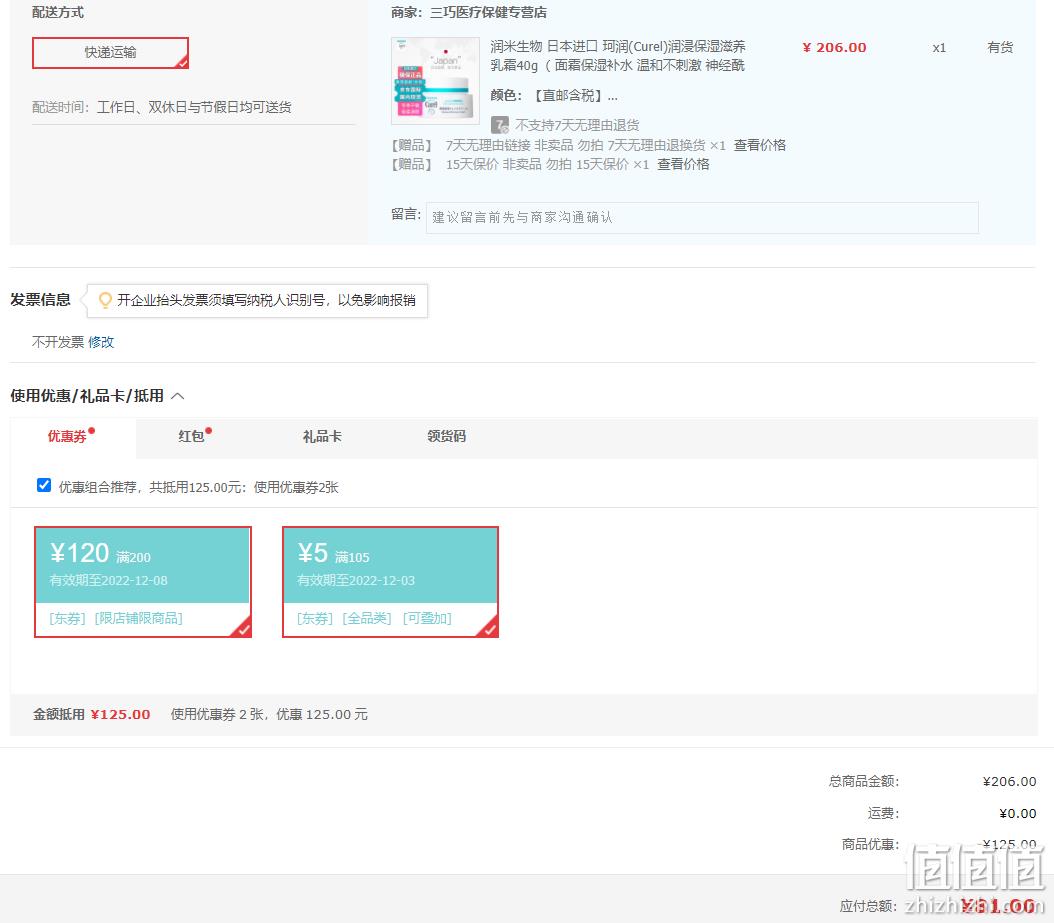This screenshot has height=923, width=1054.
Task: View price of 15天保价 gift
Action: (x=683, y=164)
